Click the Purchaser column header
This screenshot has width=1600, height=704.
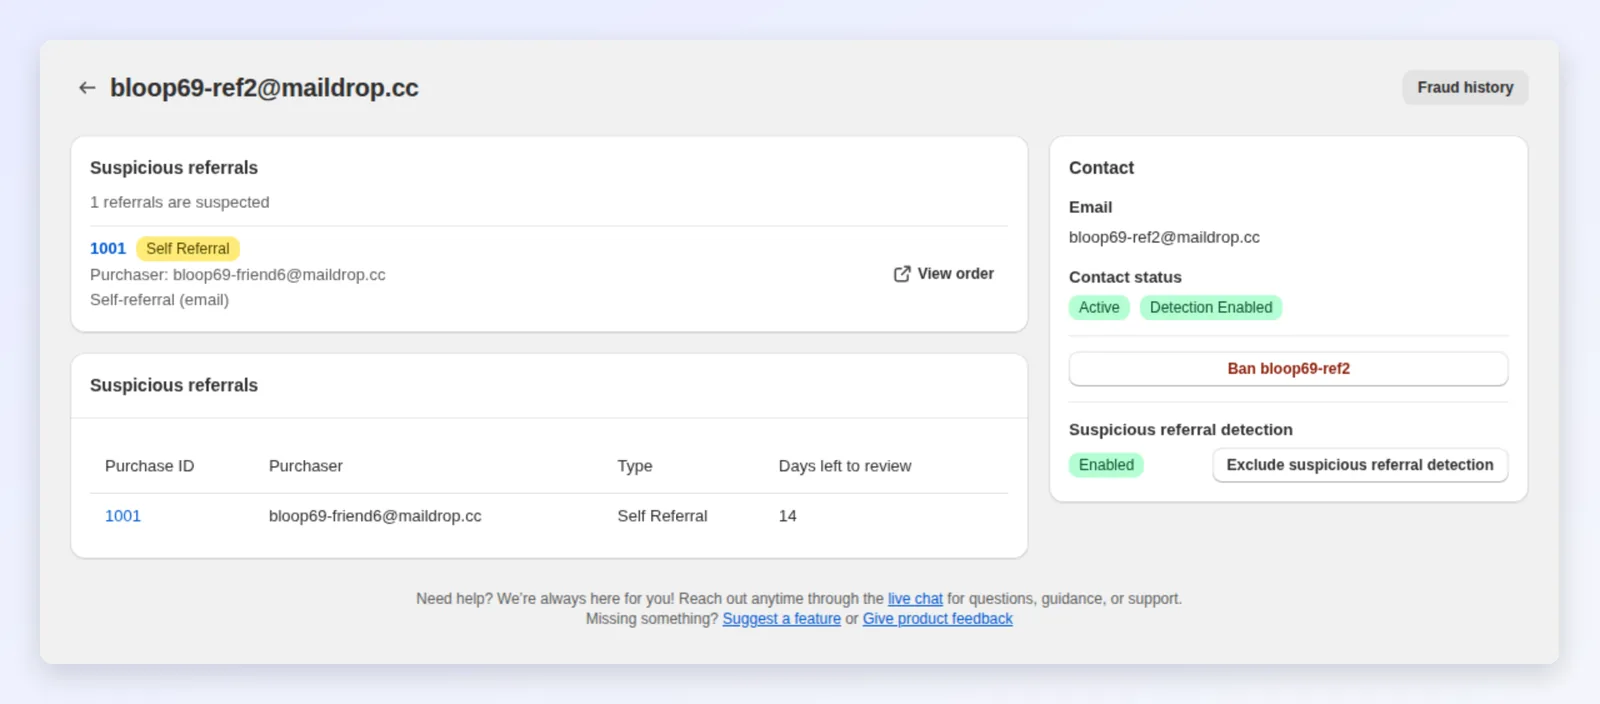[306, 466]
